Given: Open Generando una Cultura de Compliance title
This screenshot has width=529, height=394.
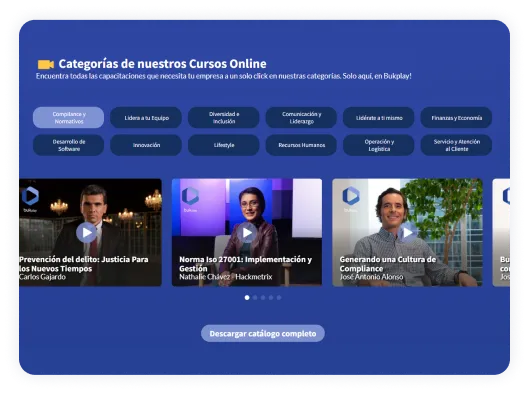Looking at the screenshot, I should click(388, 264).
